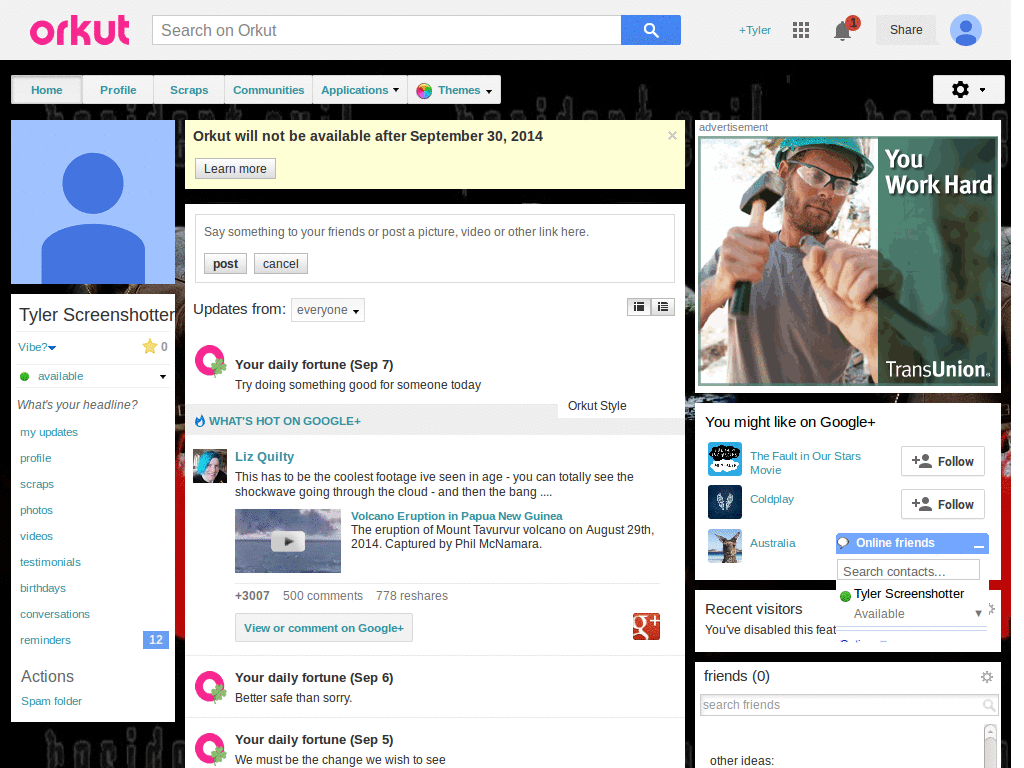Open photos in sidebar
Image resolution: width=1024 pixels, height=768 pixels.
[37, 510]
